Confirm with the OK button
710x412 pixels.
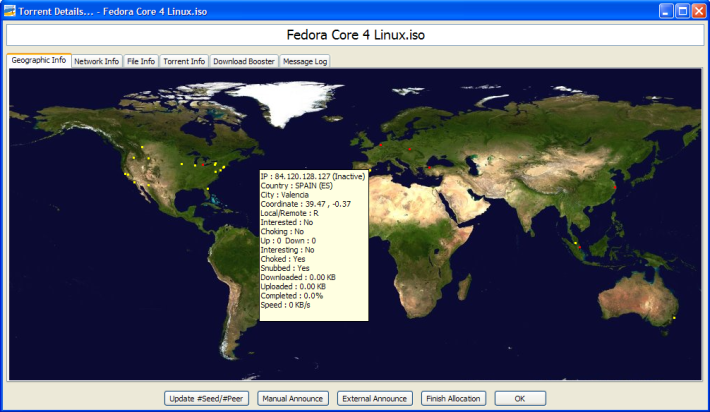click(x=520, y=398)
